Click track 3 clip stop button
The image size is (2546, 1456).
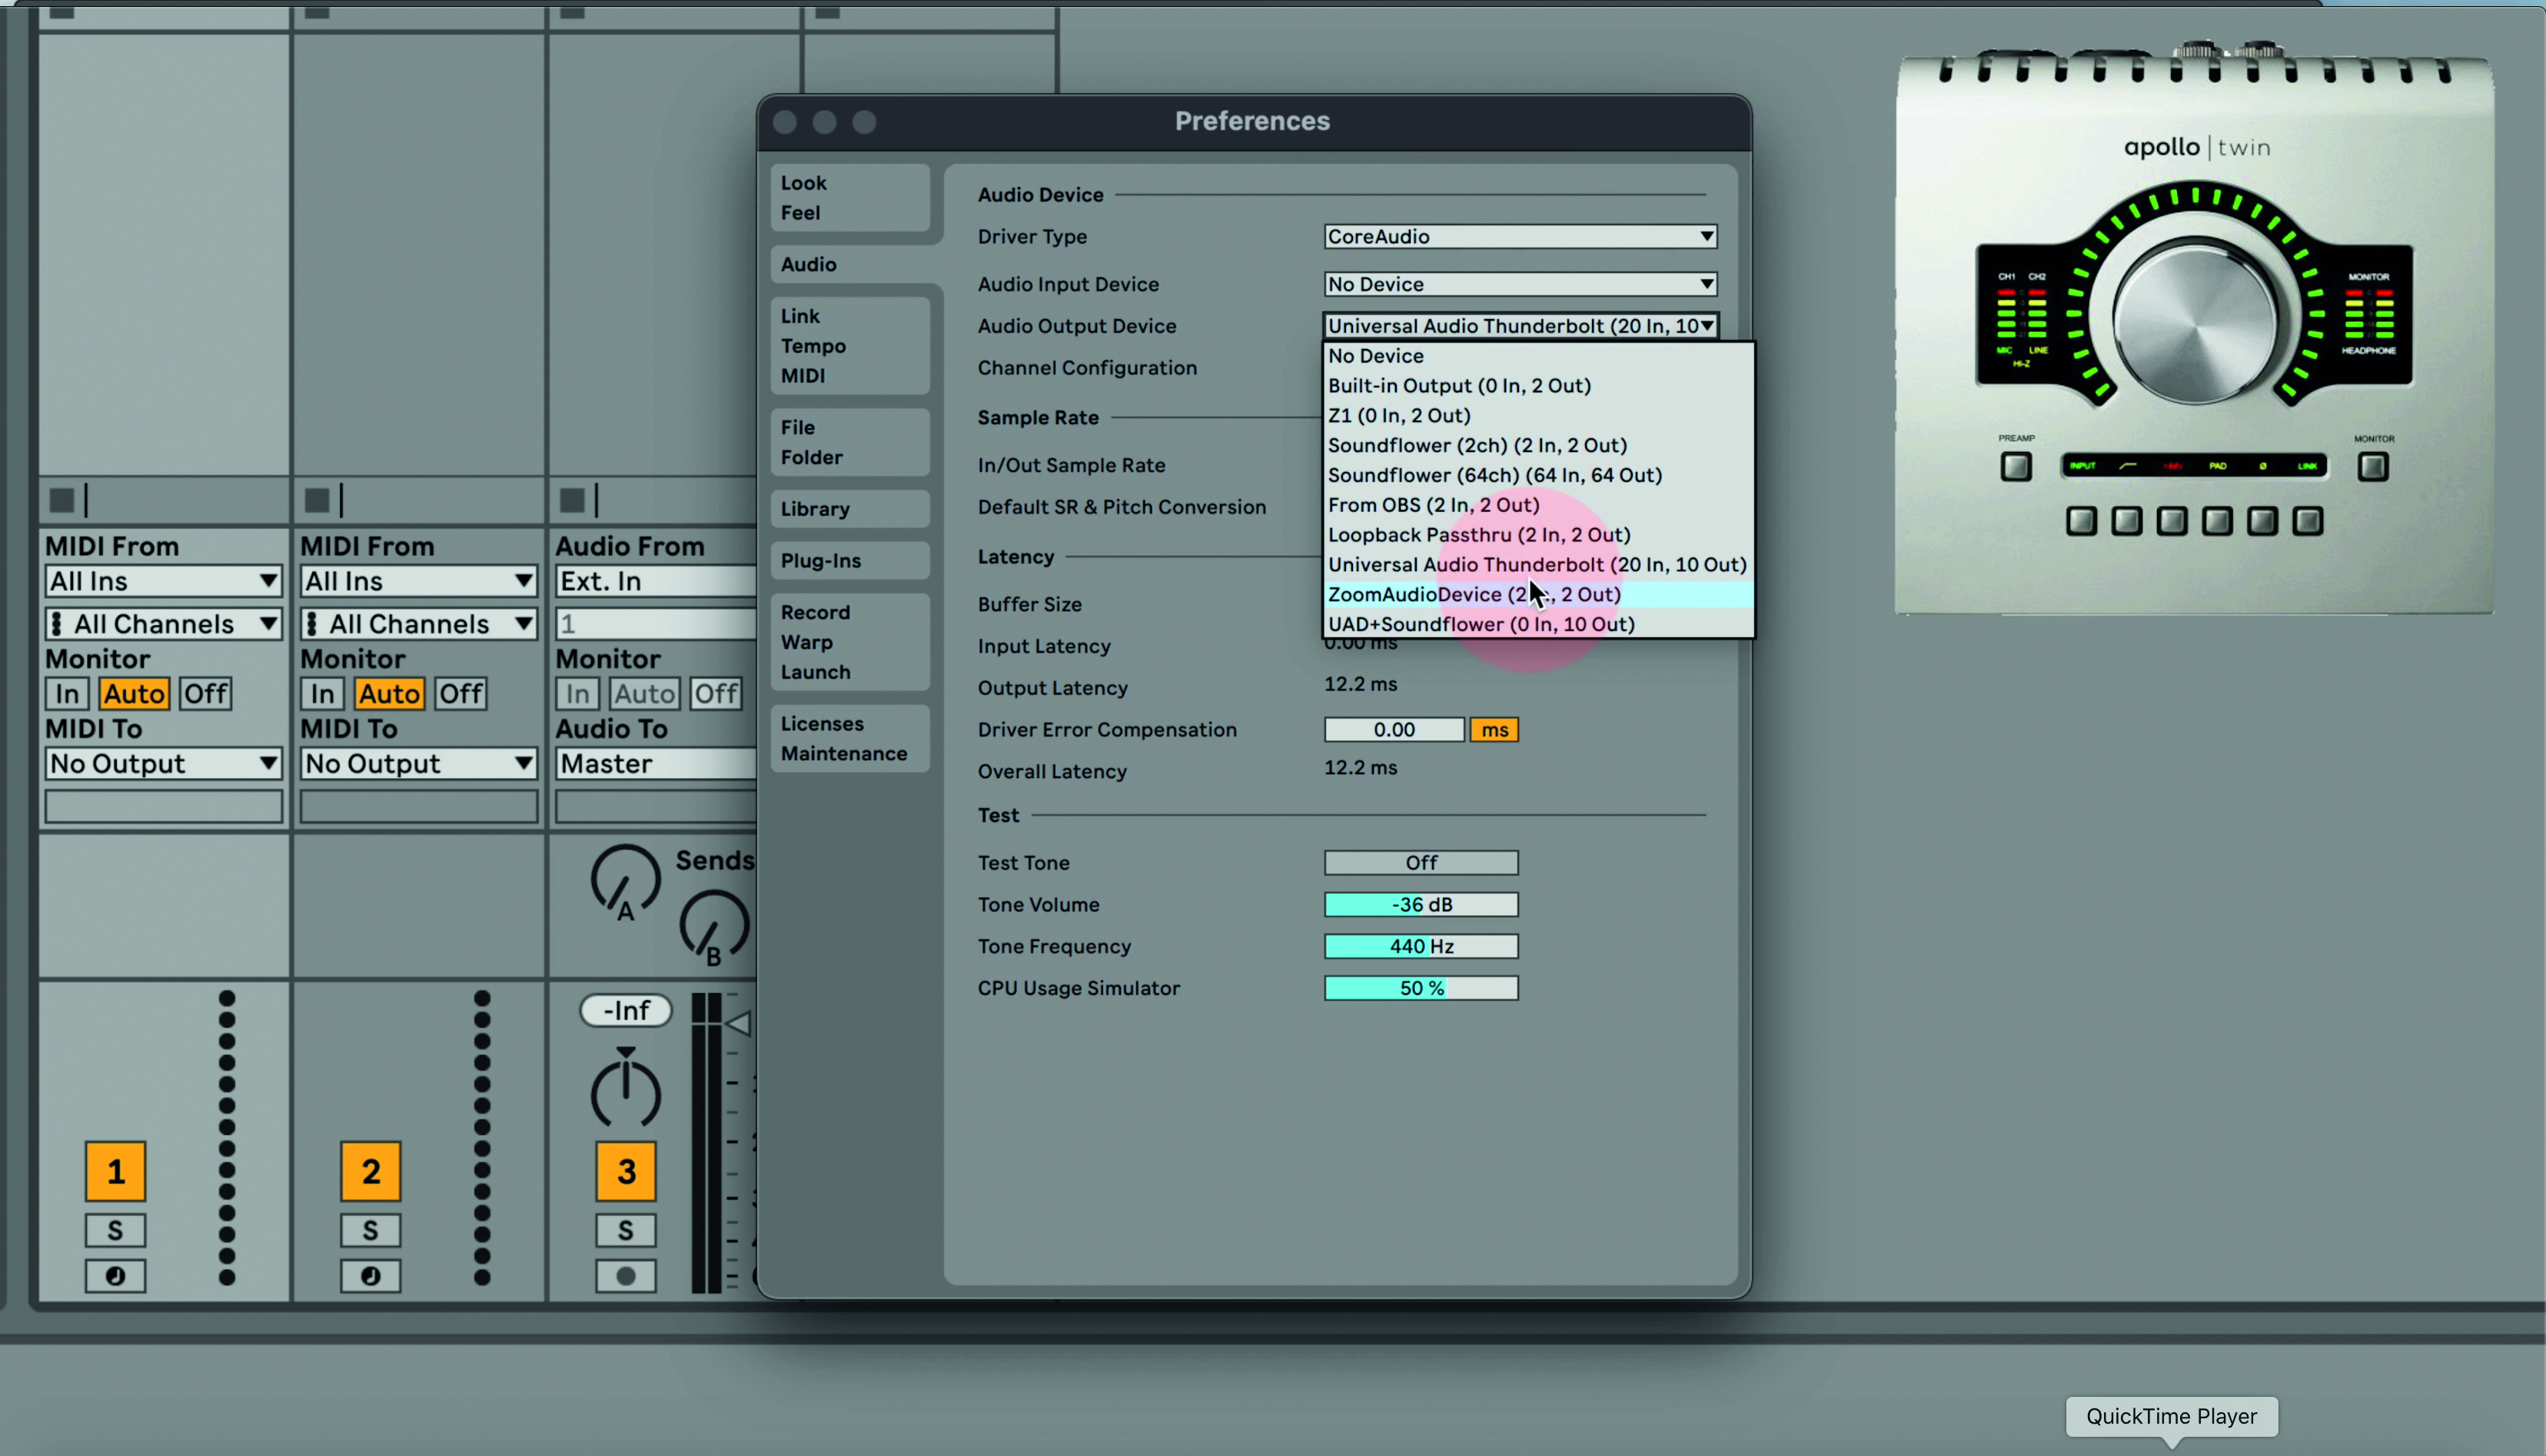pyautogui.click(x=573, y=500)
